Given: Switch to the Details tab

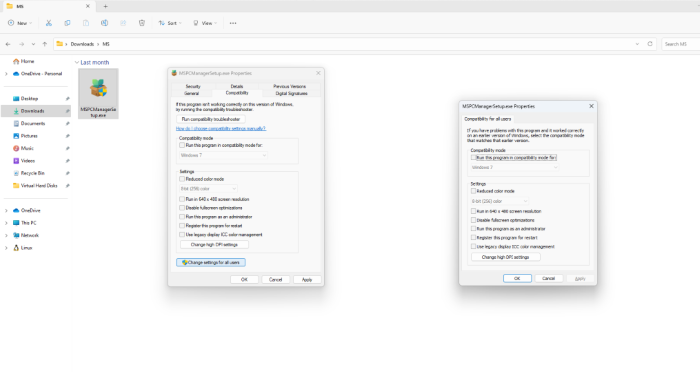Looking at the screenshot, I should coord(237,86).
